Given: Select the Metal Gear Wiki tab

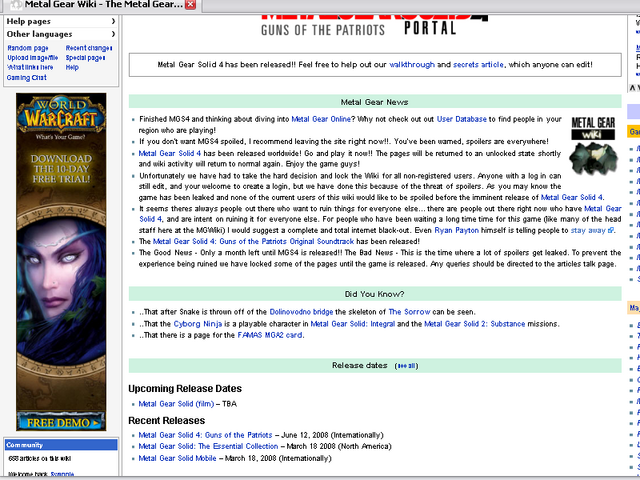Looking at the screenshot, I should [100, 5].
